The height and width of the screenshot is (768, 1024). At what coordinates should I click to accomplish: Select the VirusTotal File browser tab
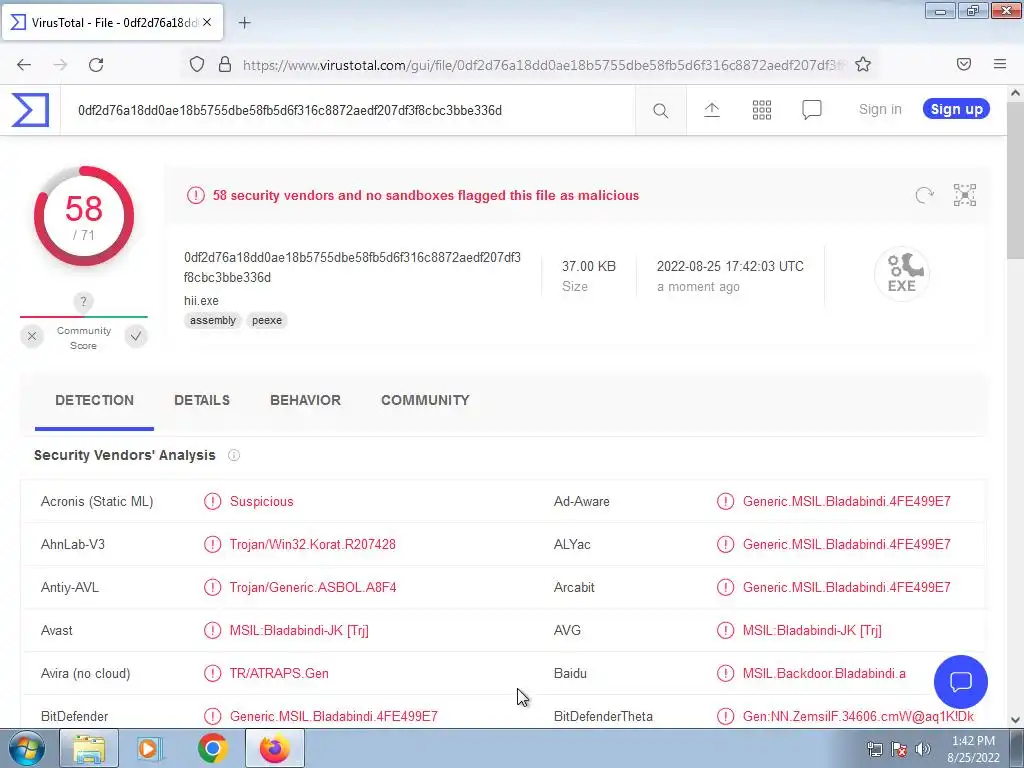[x=112, y=22]
